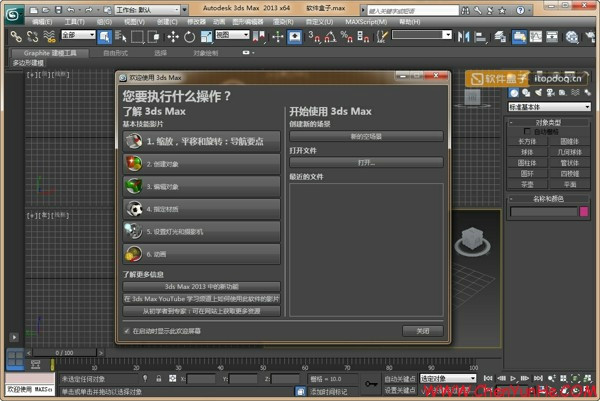
Task: Toggle the 自动关键点 auto key button
Action: [x=399, y=379]
